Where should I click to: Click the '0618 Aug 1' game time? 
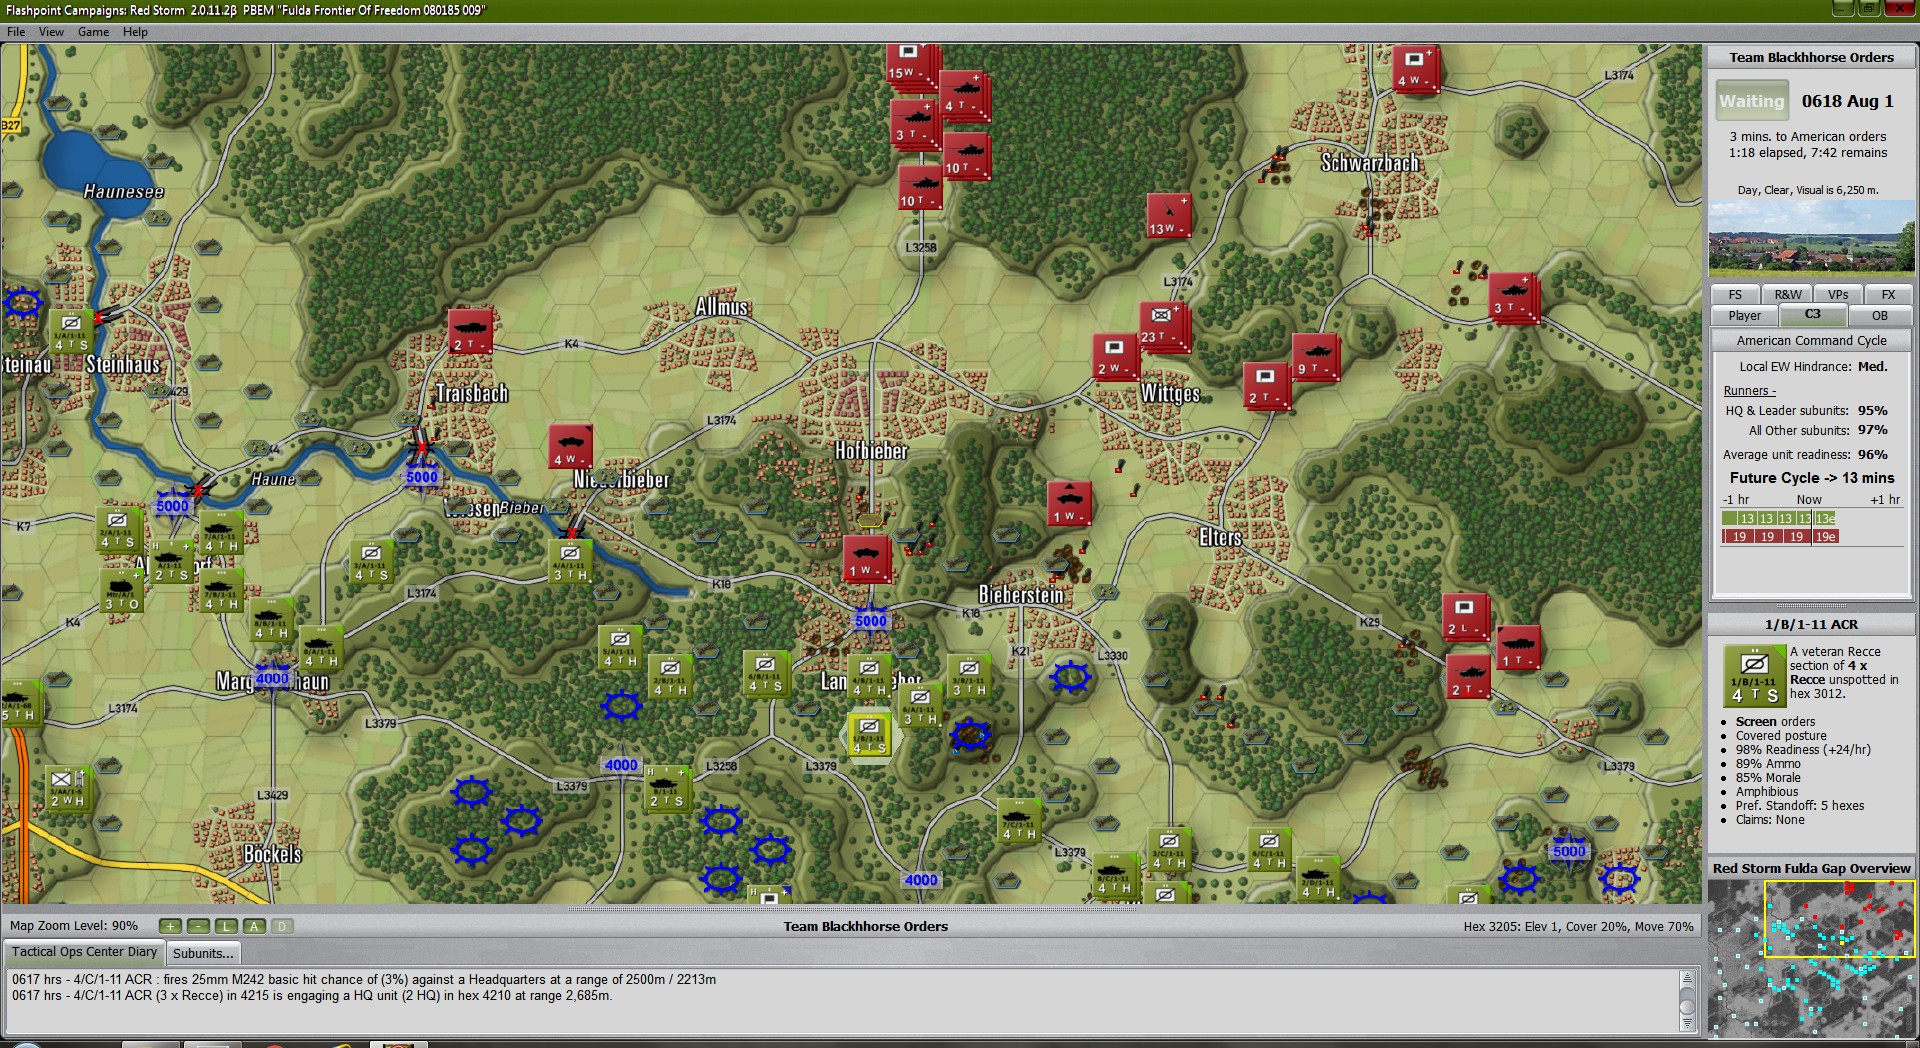tap(1847, 101)
